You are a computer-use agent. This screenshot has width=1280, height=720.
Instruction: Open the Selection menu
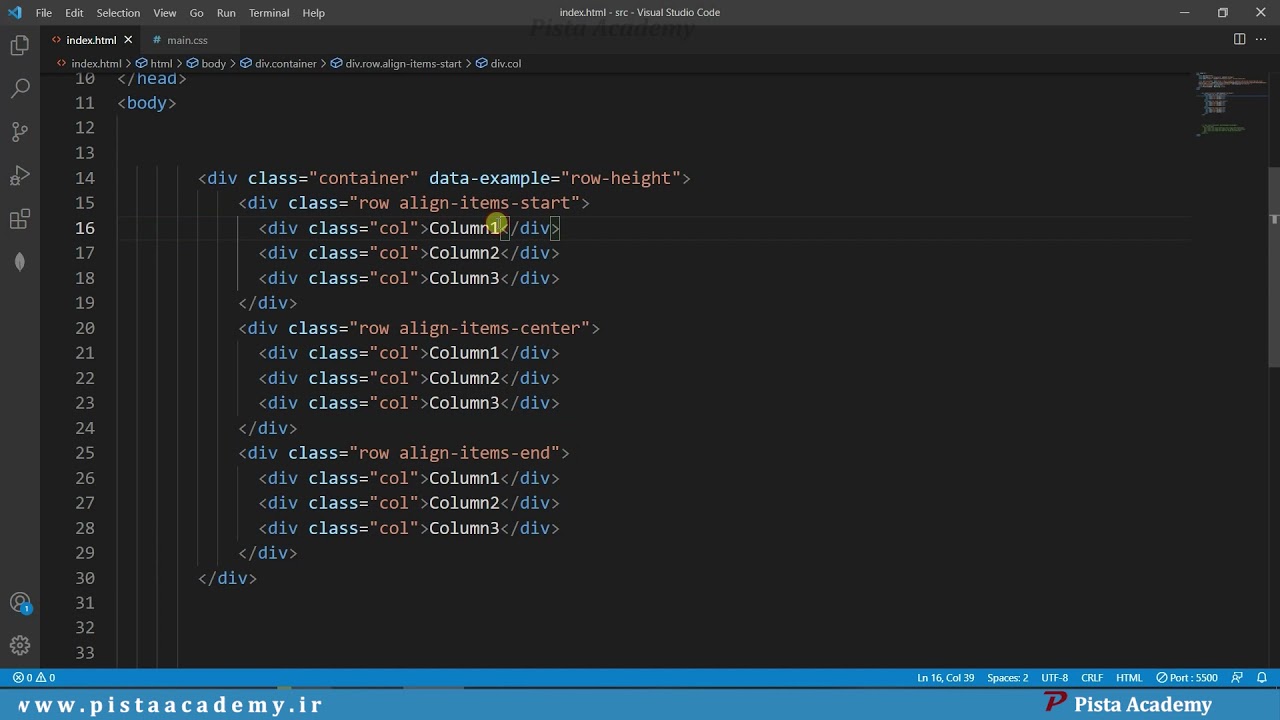[x=118, y=12]
